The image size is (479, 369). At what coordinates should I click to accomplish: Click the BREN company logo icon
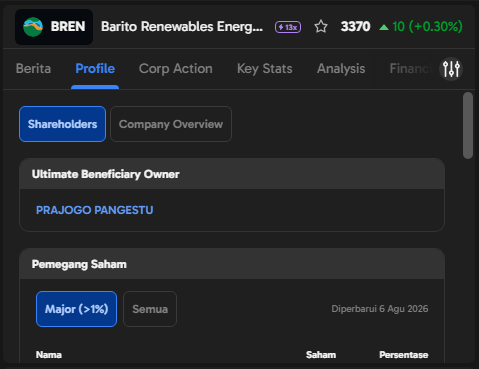tap(33, 27)
